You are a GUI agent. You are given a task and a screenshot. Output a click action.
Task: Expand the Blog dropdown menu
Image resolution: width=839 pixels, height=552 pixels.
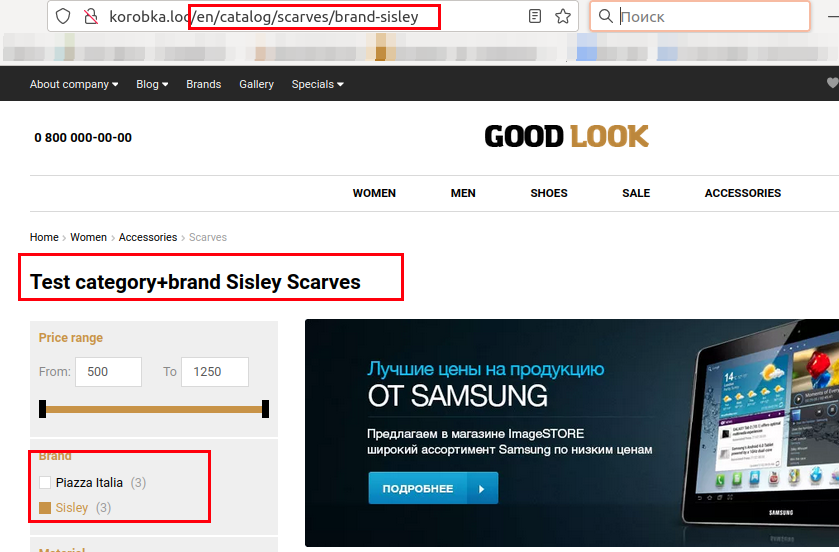[152, 84]
